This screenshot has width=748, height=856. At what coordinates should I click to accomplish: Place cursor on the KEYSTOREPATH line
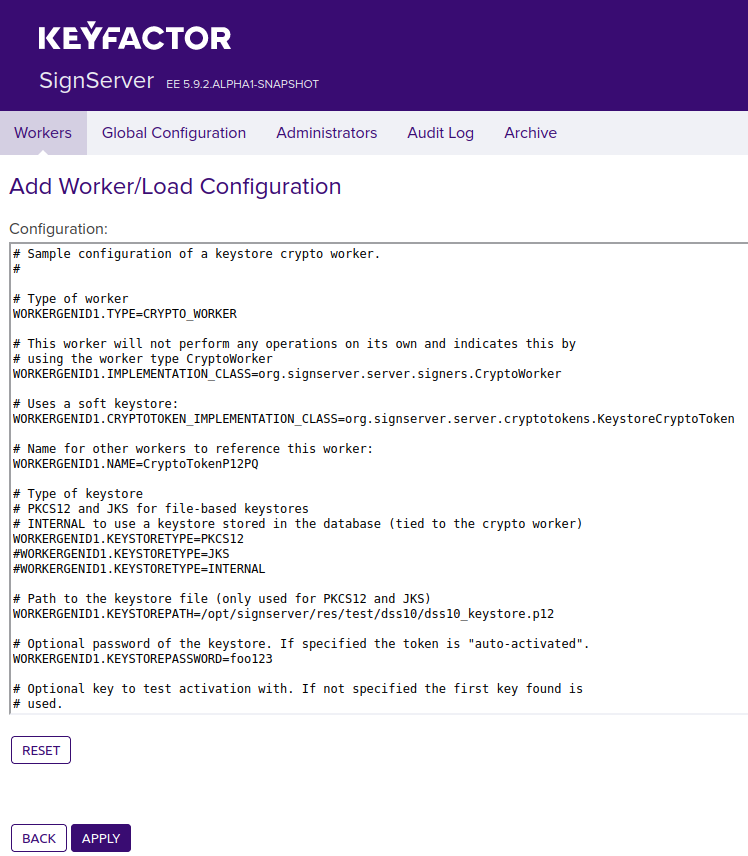[x=283, y=614]
